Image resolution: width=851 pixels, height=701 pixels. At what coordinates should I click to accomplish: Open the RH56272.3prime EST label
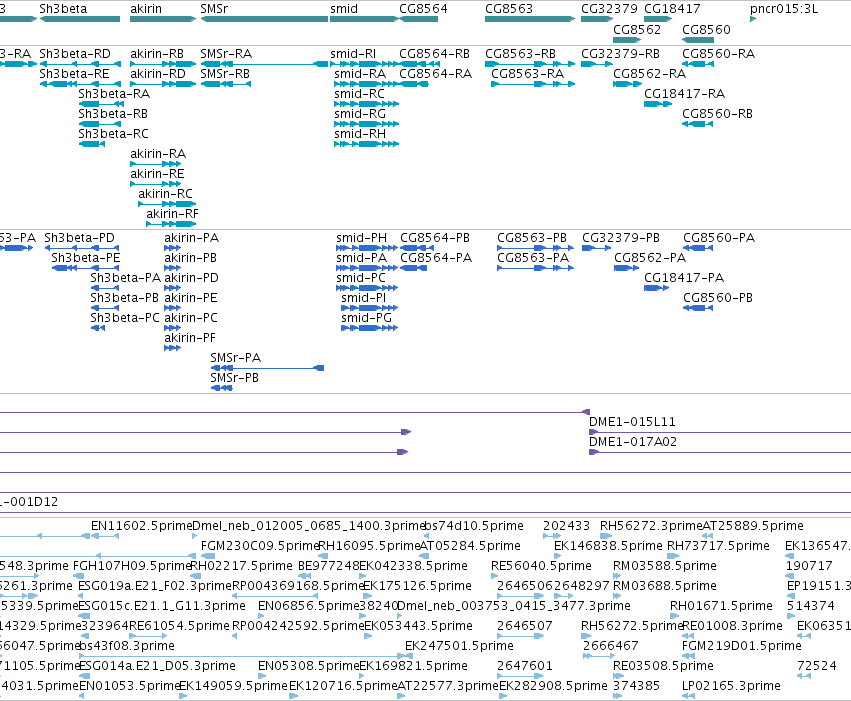tap(651, 526)
